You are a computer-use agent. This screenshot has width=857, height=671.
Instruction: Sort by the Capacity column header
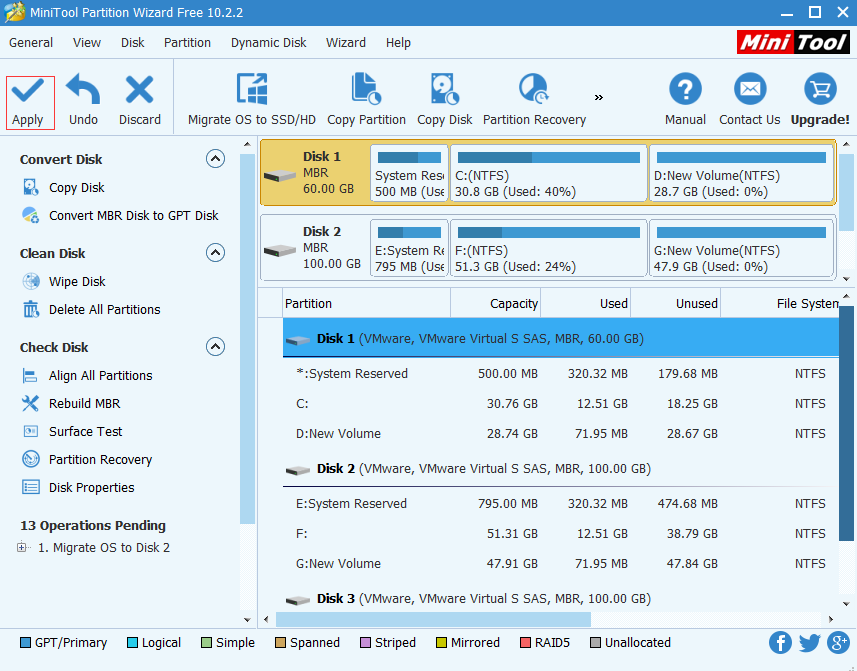(495, 303)
